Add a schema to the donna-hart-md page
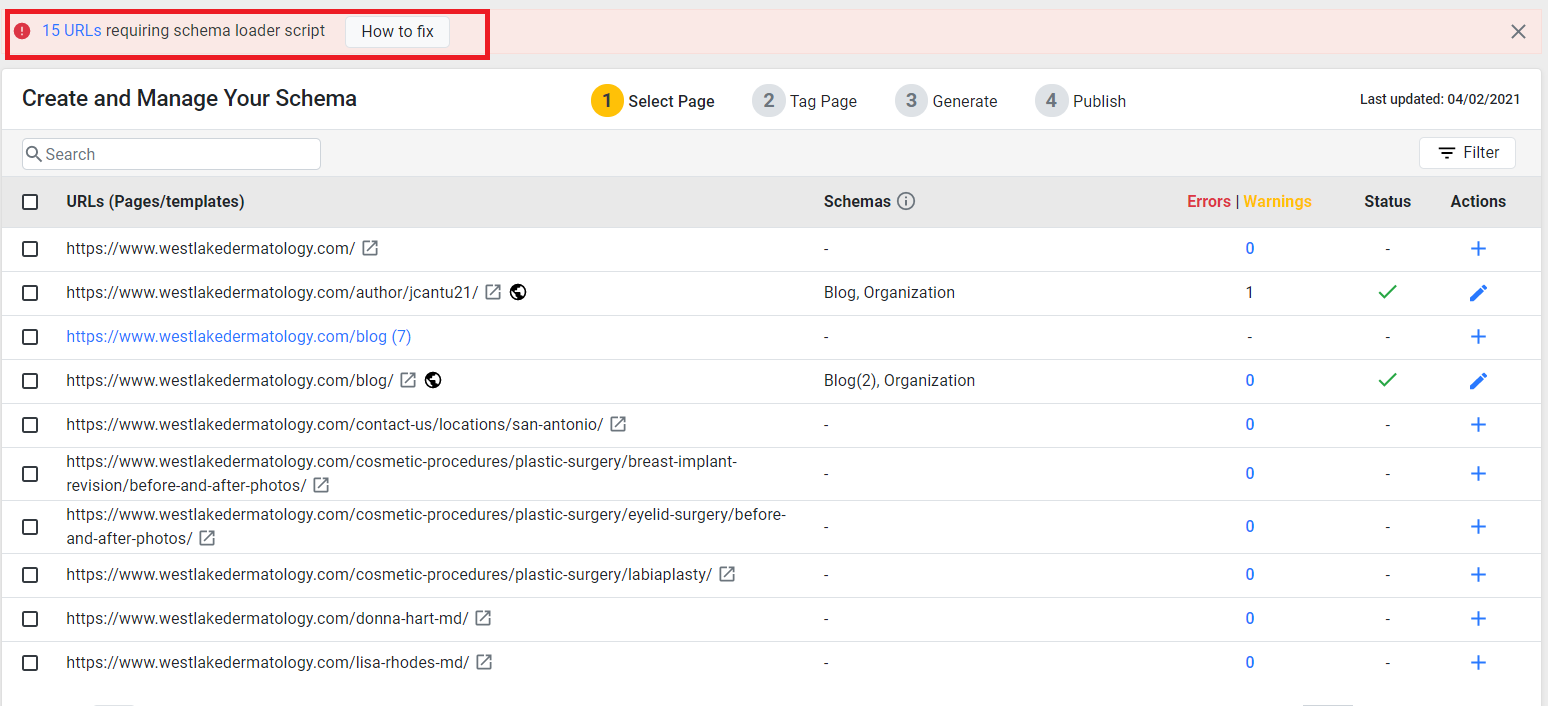 pyautogui.click(x=1478, y=618)
